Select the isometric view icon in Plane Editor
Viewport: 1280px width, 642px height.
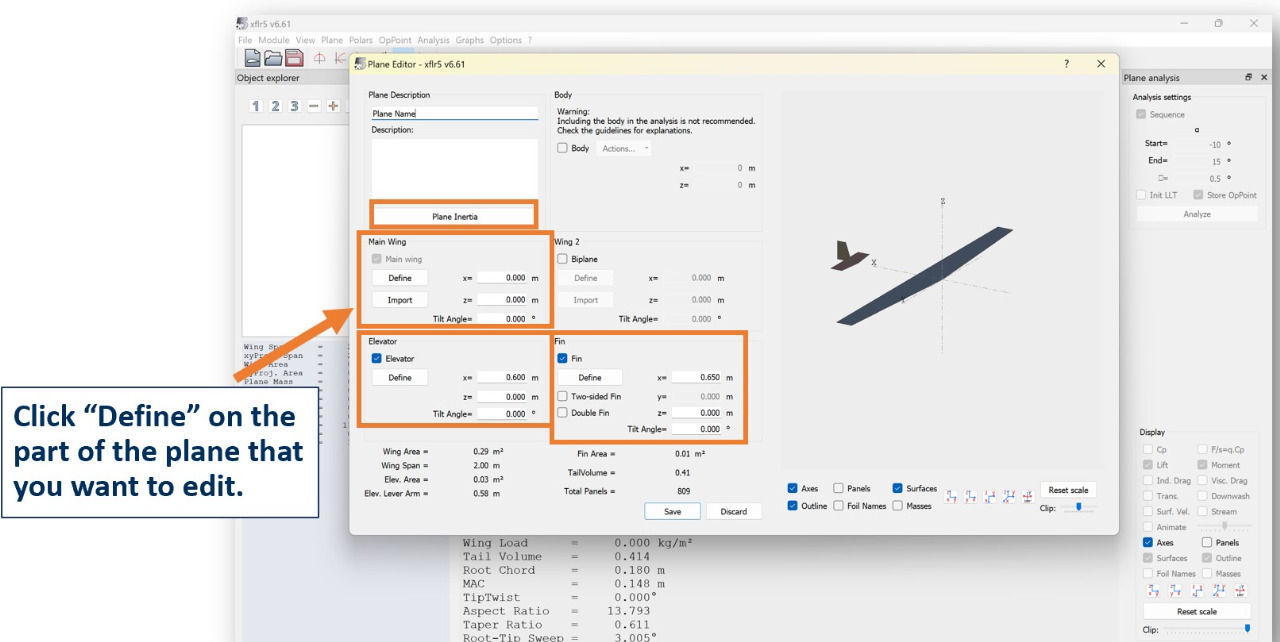[x=1006, y=497]
